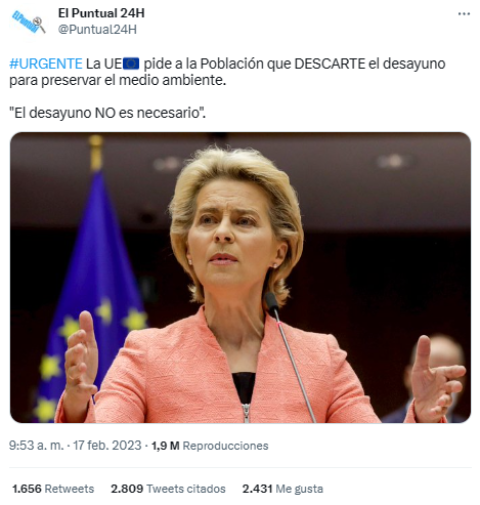Open the tweet's three-dot more options menu
Viewport: 480px width, 505px height.
click(x=464, y=14)
